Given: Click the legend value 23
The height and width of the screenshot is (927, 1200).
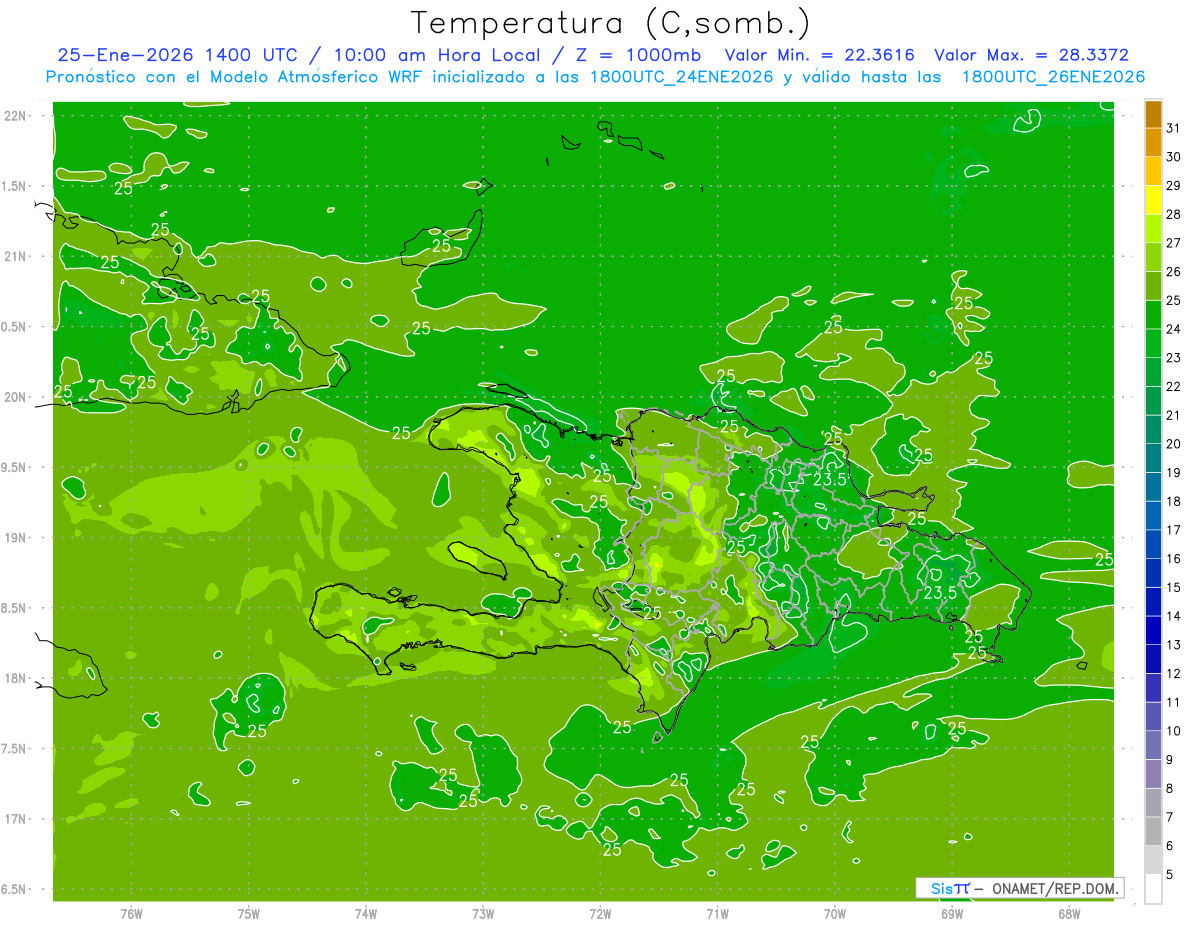Looking at the screenshot, I should [x=1173, y=358].
